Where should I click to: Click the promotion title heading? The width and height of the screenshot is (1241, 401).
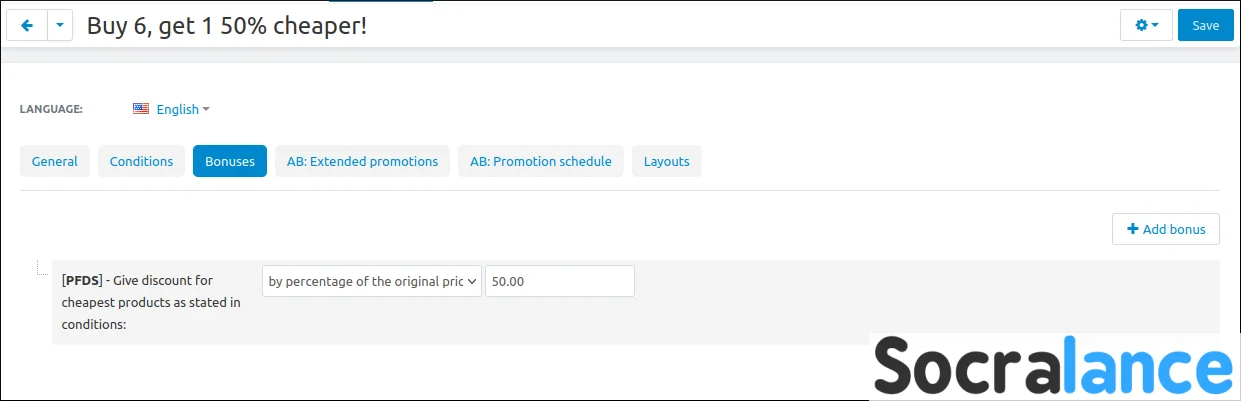[x=227, y=25]
